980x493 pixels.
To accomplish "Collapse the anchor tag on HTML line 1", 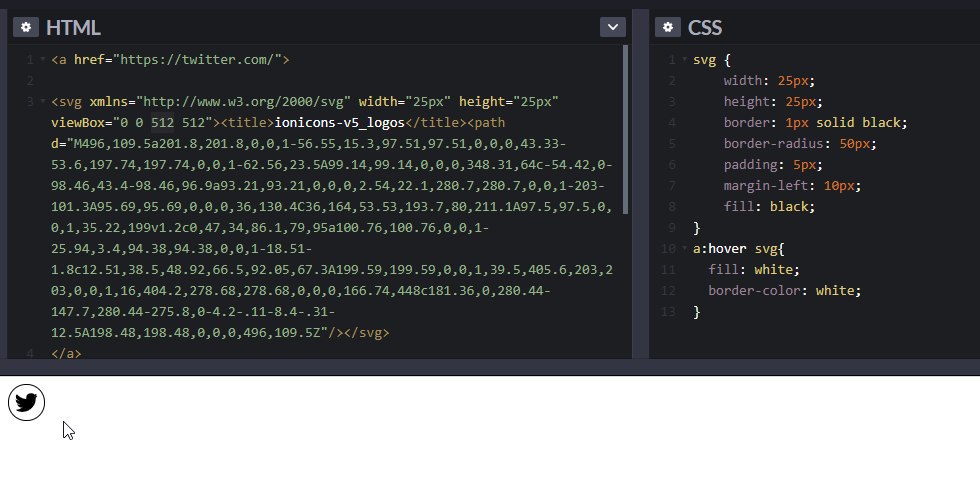I will point(43,59).
